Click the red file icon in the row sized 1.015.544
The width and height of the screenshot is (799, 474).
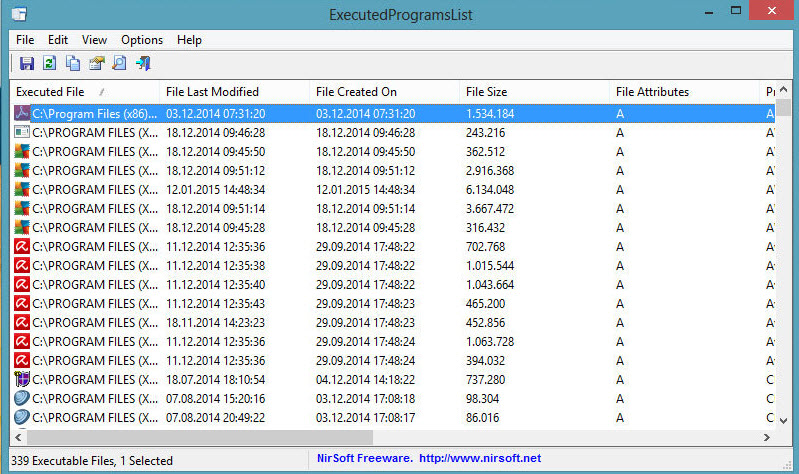tap(22, 266)
